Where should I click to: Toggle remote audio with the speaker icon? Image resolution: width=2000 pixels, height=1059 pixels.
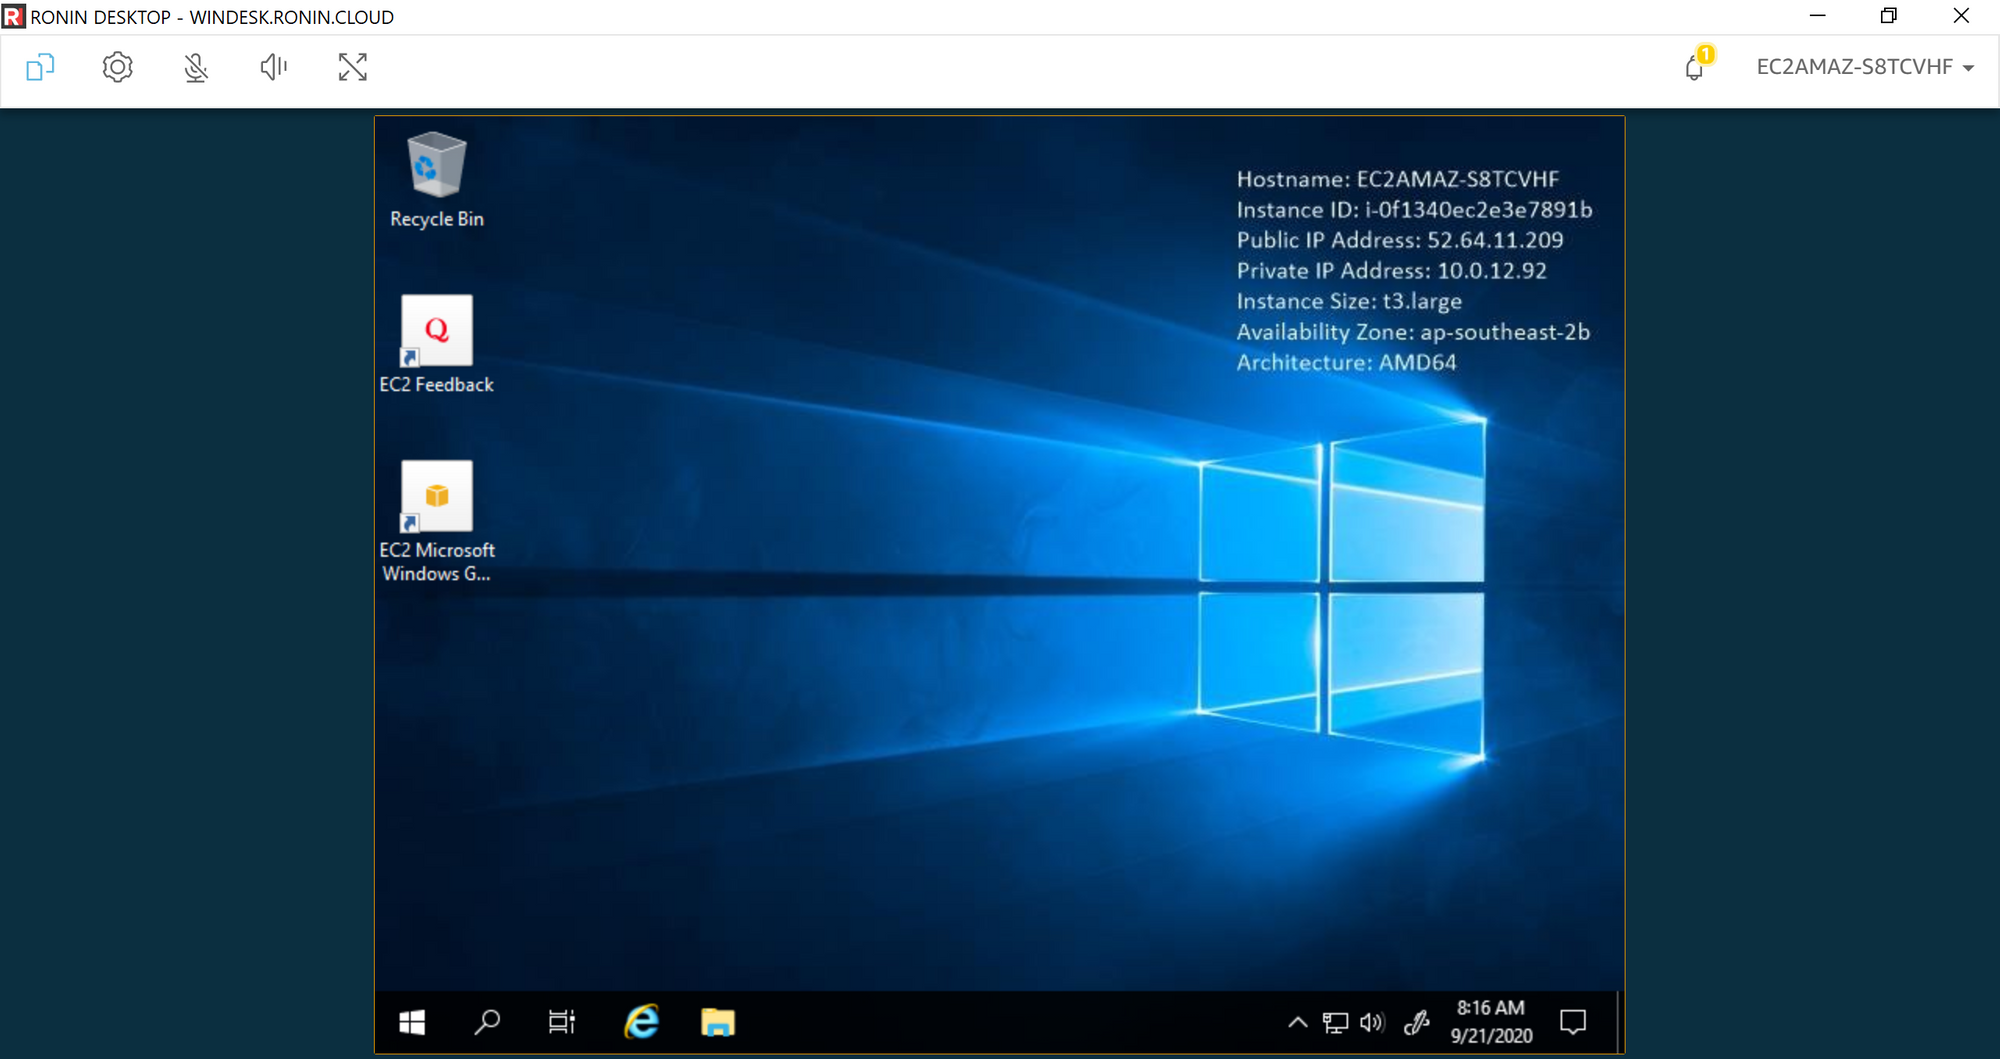(x=272, y=67)
